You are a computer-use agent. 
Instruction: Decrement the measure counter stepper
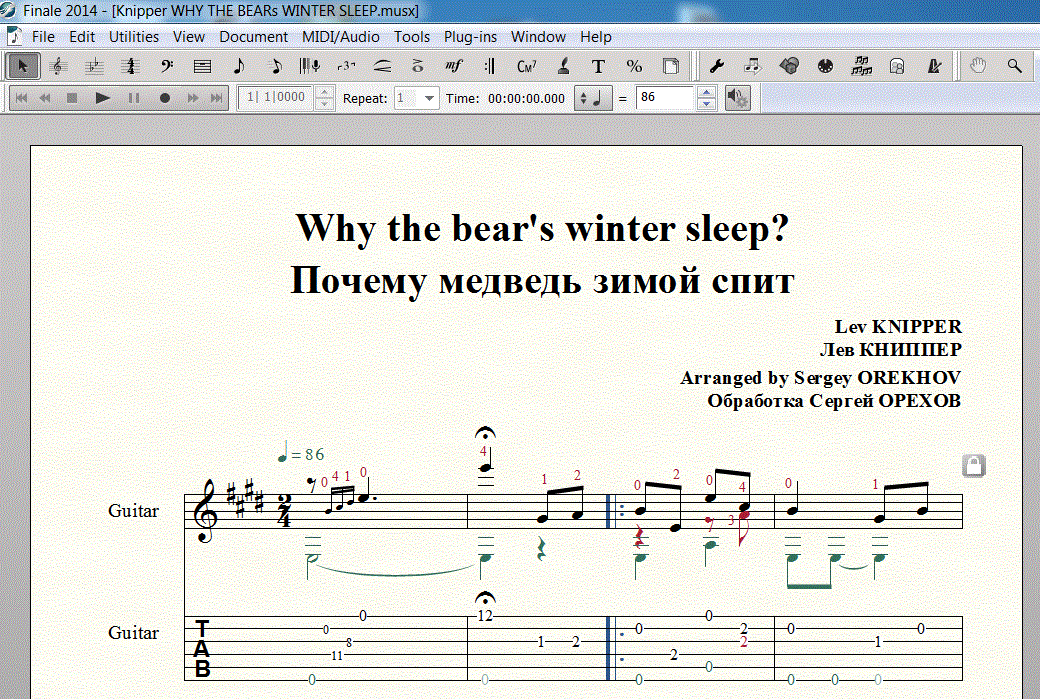324,104
